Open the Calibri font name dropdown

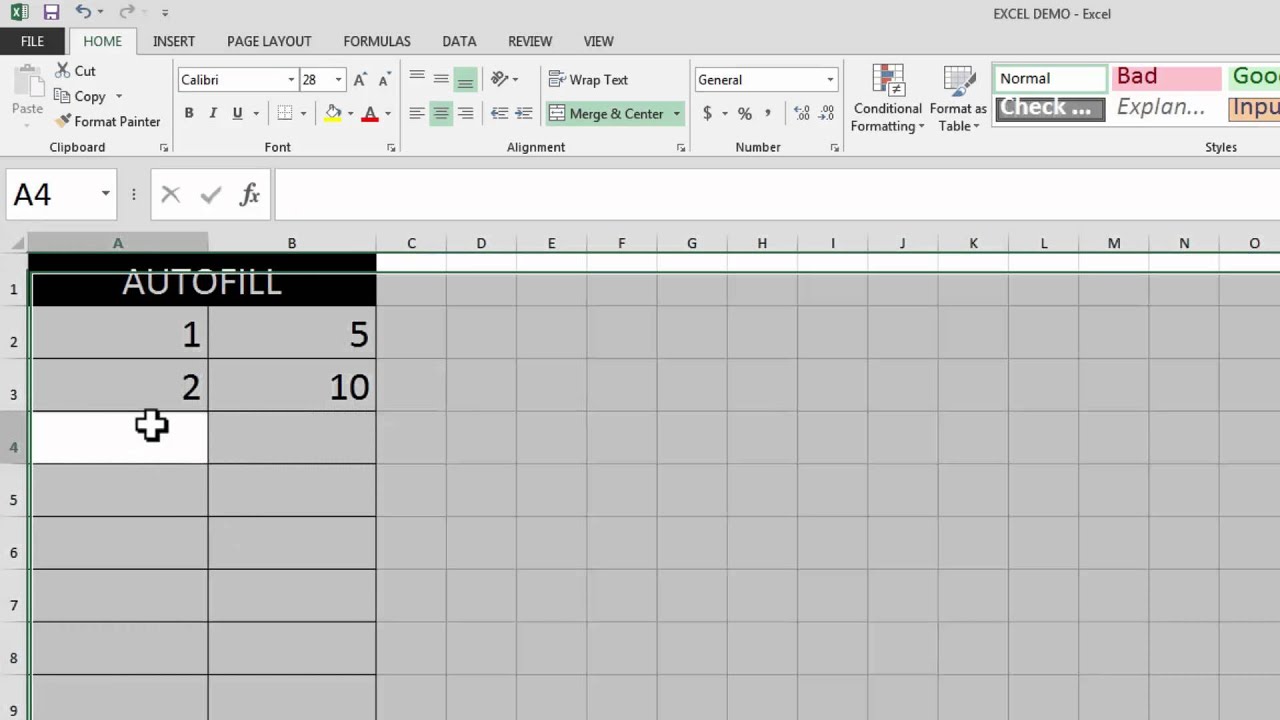tap(291, 80)
